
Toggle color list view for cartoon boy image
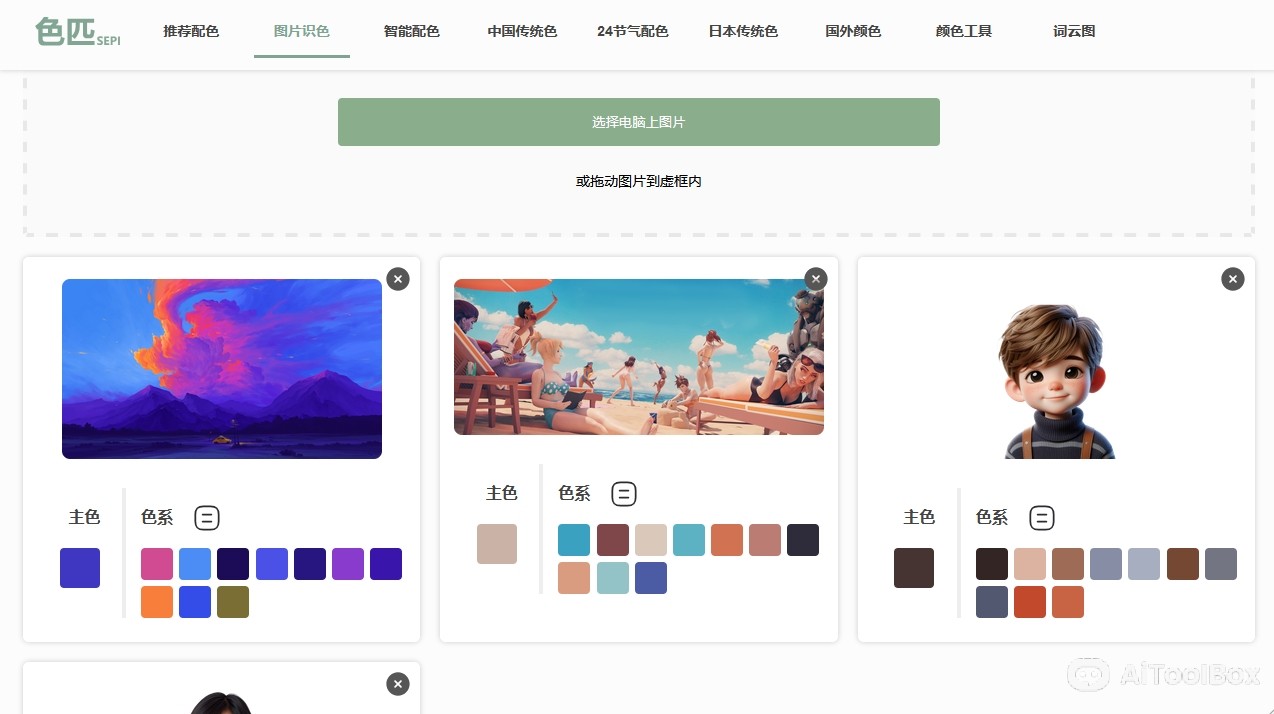(x=1042, y=518)
